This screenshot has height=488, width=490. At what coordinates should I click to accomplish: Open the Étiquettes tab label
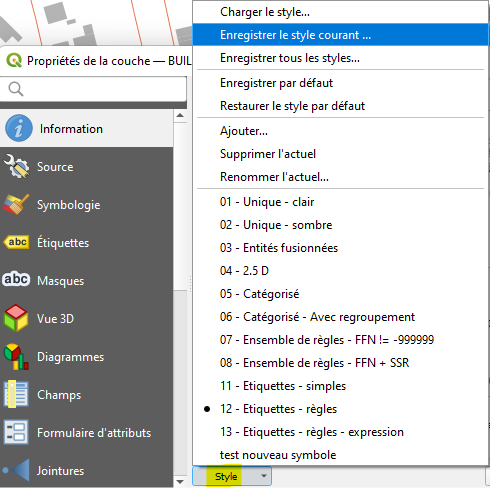63,242
